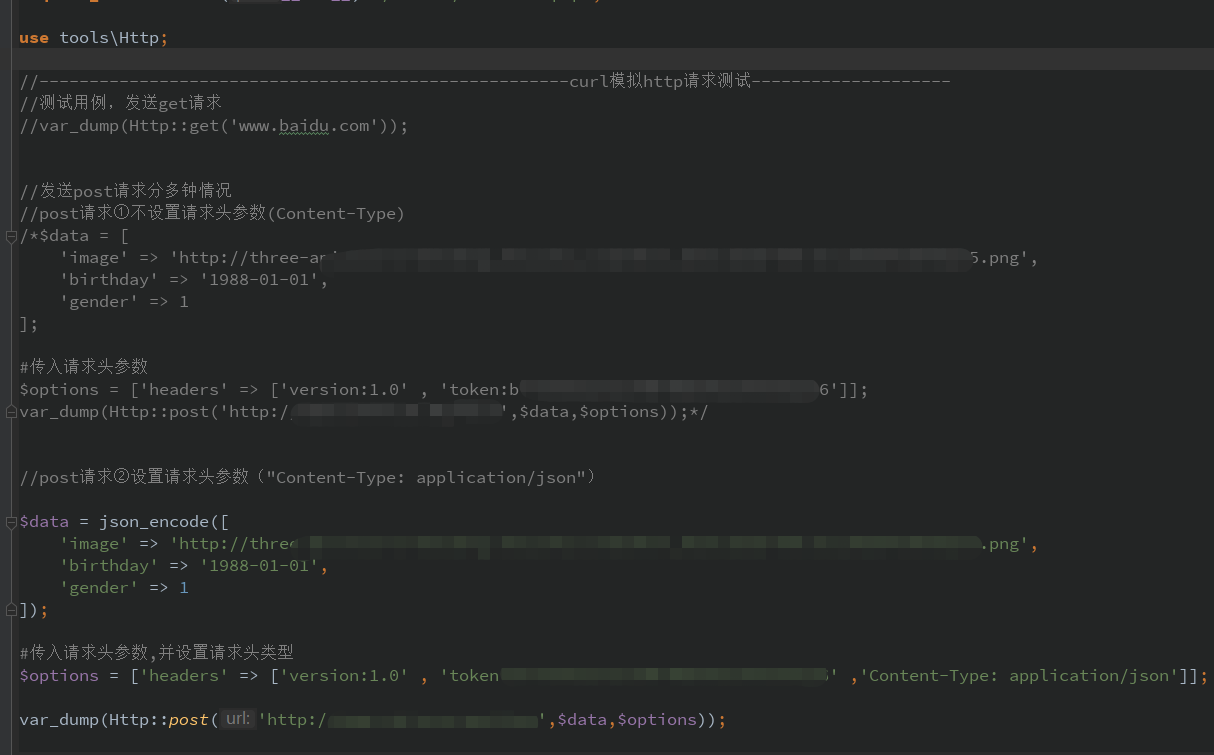The width and height of the screenshot is (1214, 755).
Task: Click the underlined word baidu
Action: coord(303,126)
